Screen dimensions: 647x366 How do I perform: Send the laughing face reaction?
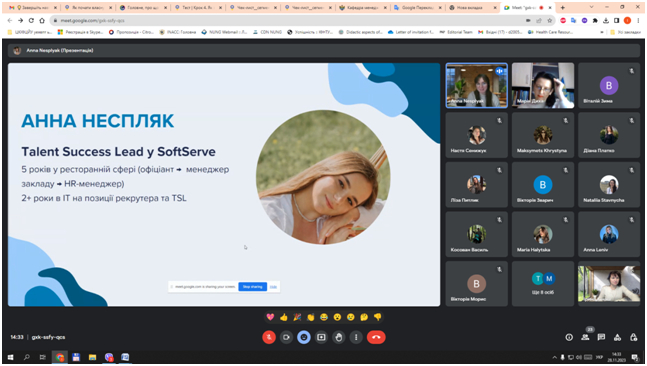pos(324,317)
